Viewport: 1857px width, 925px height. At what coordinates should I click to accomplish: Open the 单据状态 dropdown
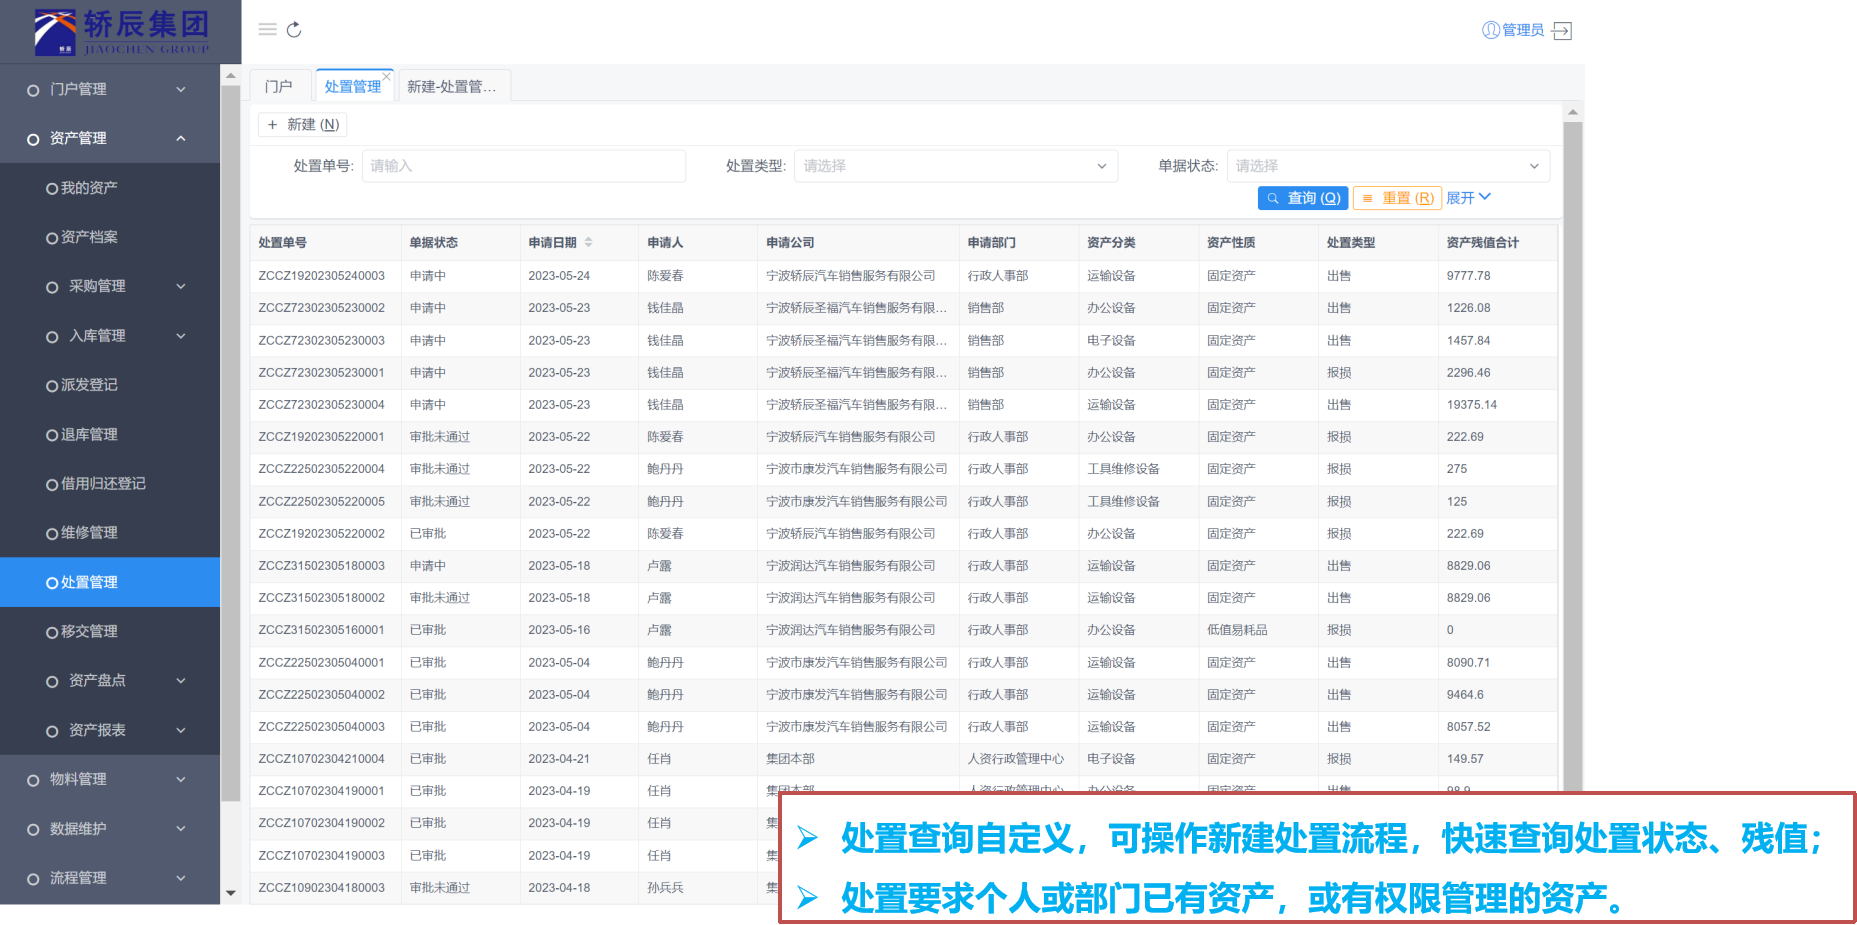click(x=1387, y=166)
